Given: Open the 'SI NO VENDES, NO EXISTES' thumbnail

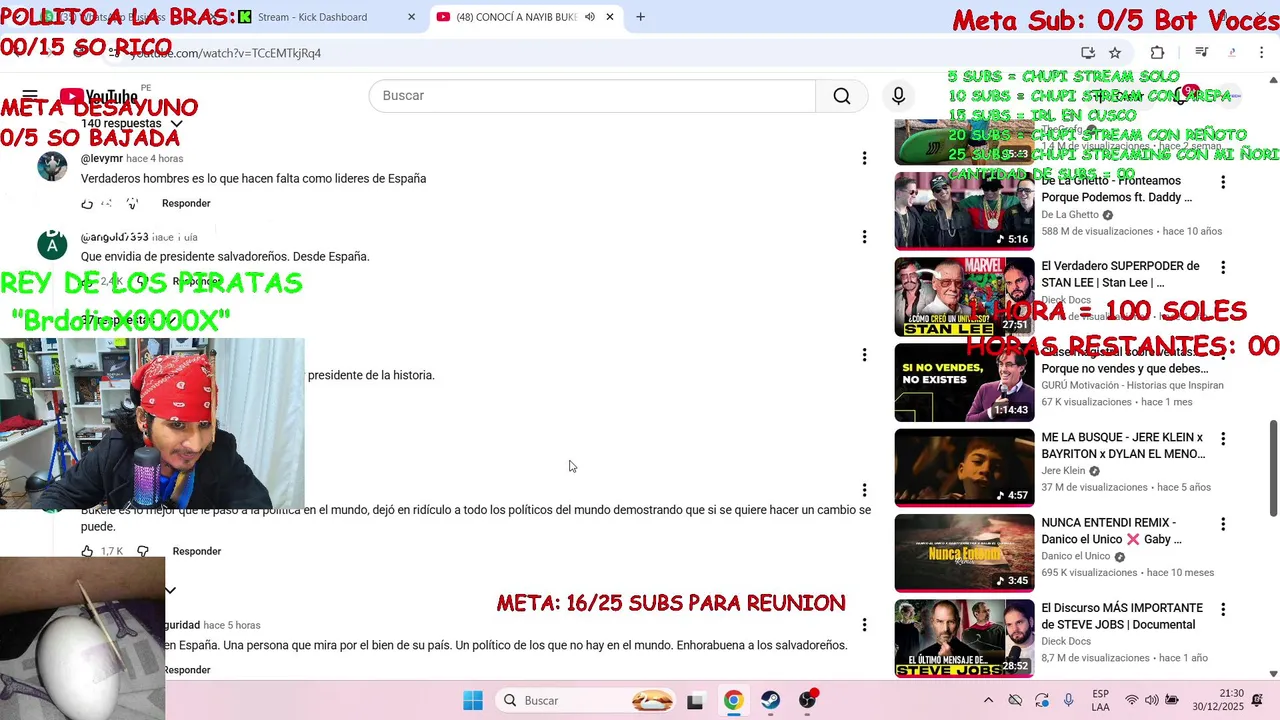Looking at the screenshot, I should 964,383.
